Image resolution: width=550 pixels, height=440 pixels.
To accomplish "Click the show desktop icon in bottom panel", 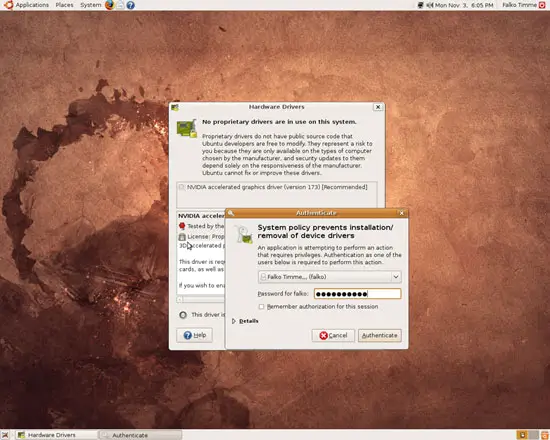I will click(5, 435).
